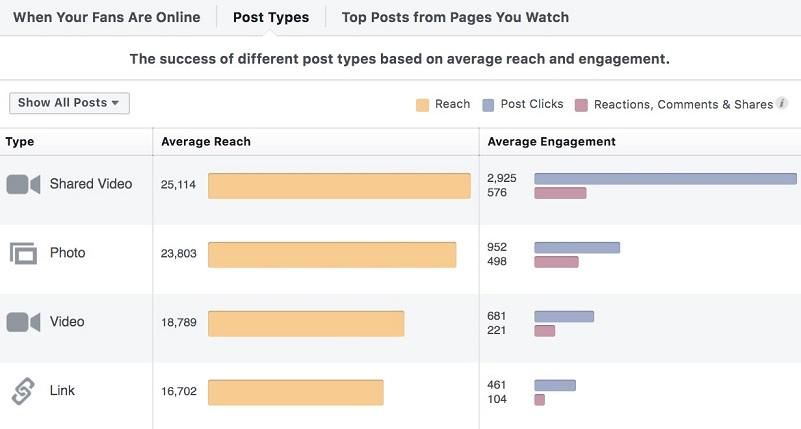This screenshot has width=801, height=429.
Task: Click the orange Reach legend swatch
Action: (x=422, y=104)
